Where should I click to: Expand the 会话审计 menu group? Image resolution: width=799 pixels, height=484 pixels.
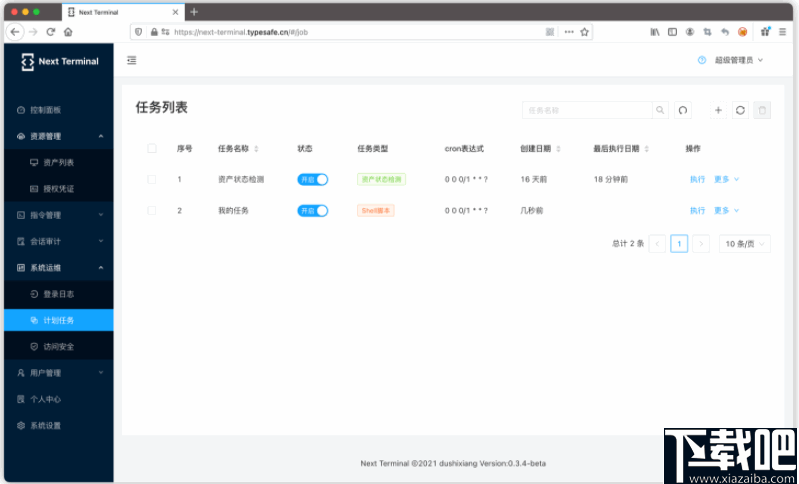tap(59, 241)
